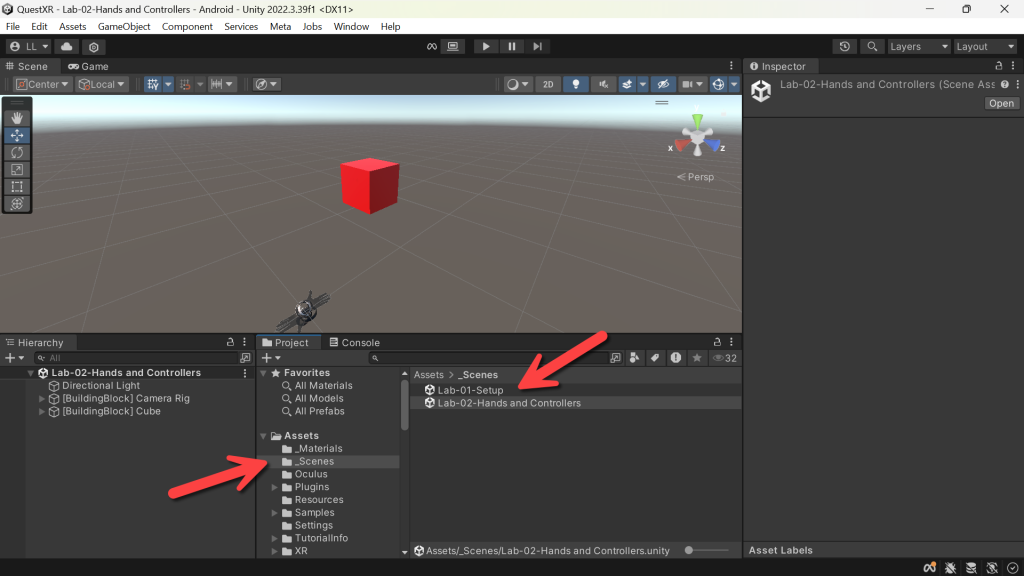
Task: Toggle the Hierarchy window lock
Action: coord(230,342)
